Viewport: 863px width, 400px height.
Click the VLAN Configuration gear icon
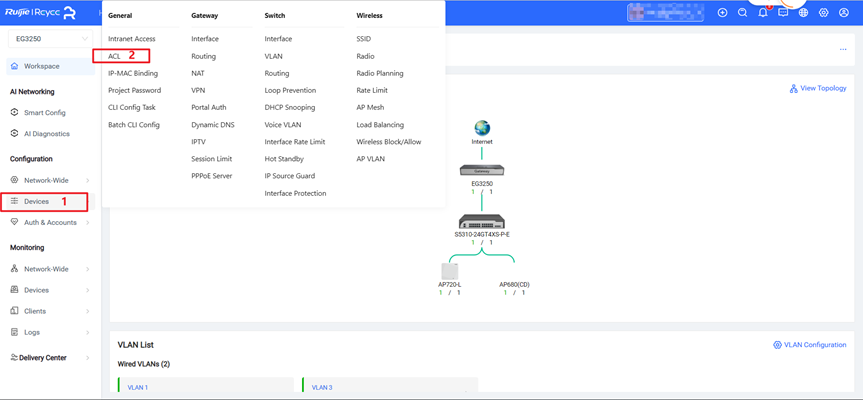pos(777,345)
